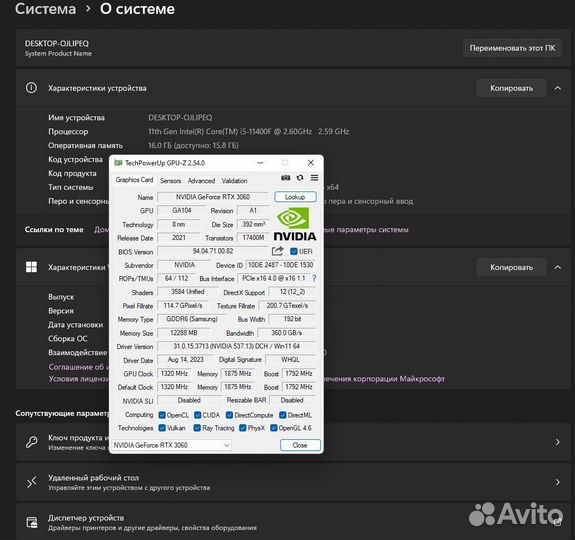This screenshot has width=575, height=540.
Task: Click the Driver Date Aug 14, 2023 field
Action: [186, 360]
